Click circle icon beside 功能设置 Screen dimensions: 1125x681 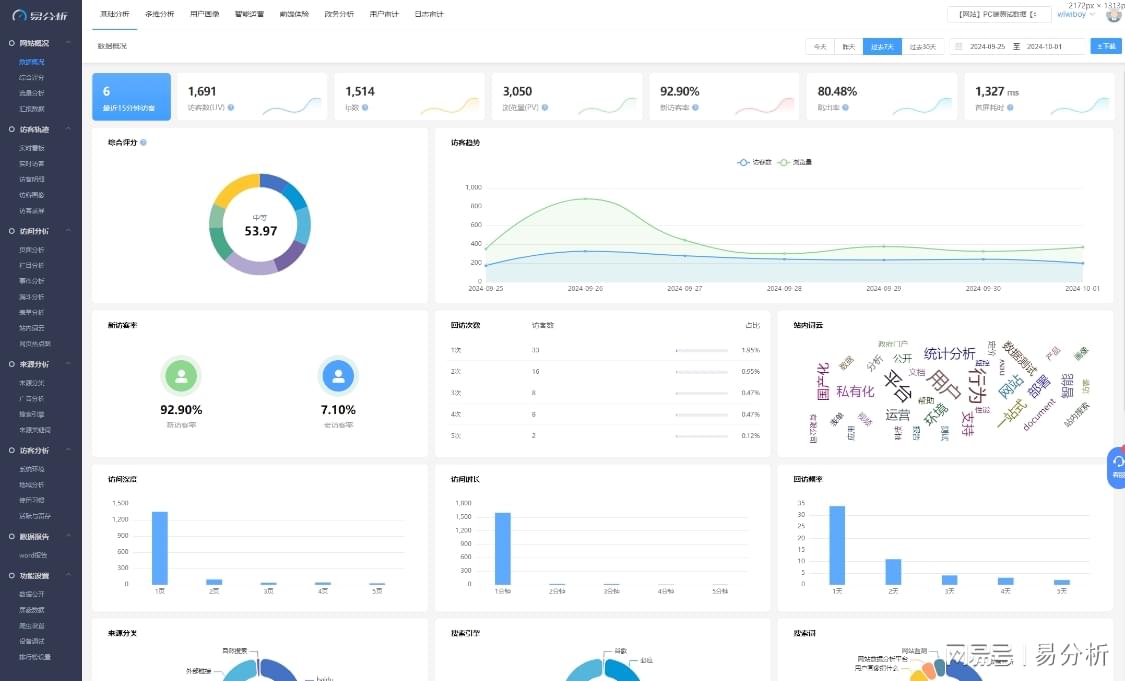tap(11, 576)
